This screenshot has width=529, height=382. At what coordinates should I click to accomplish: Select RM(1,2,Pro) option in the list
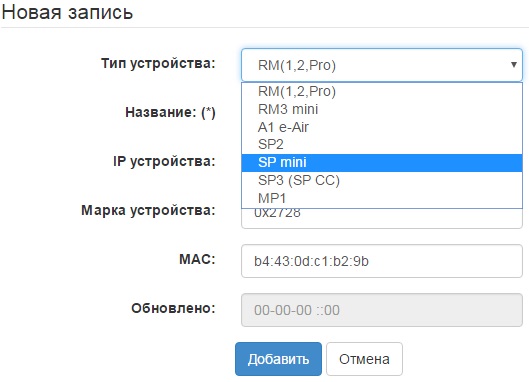click(x=382, y=91)
